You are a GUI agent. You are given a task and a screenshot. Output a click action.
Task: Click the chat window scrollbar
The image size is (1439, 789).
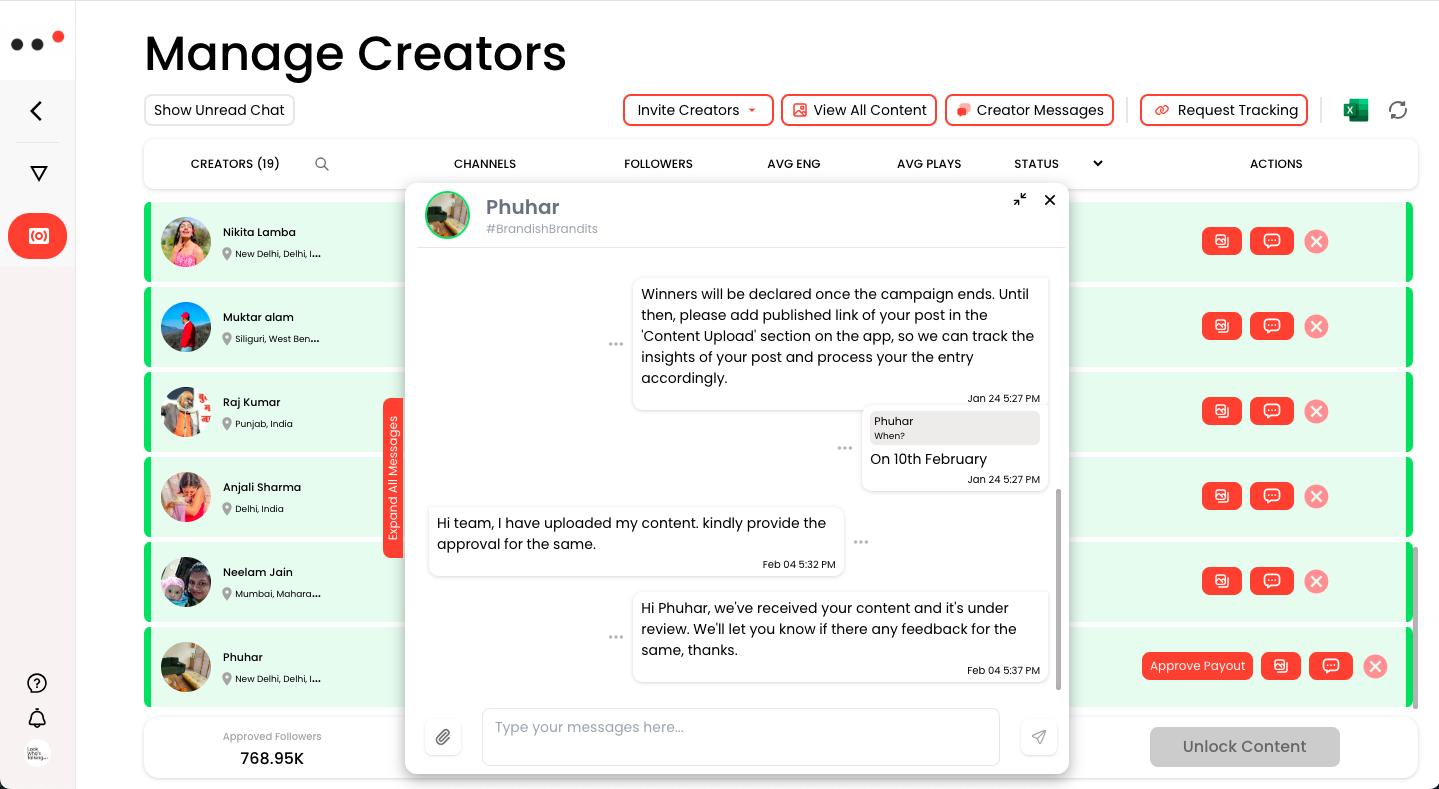[x=1059, y=588]
